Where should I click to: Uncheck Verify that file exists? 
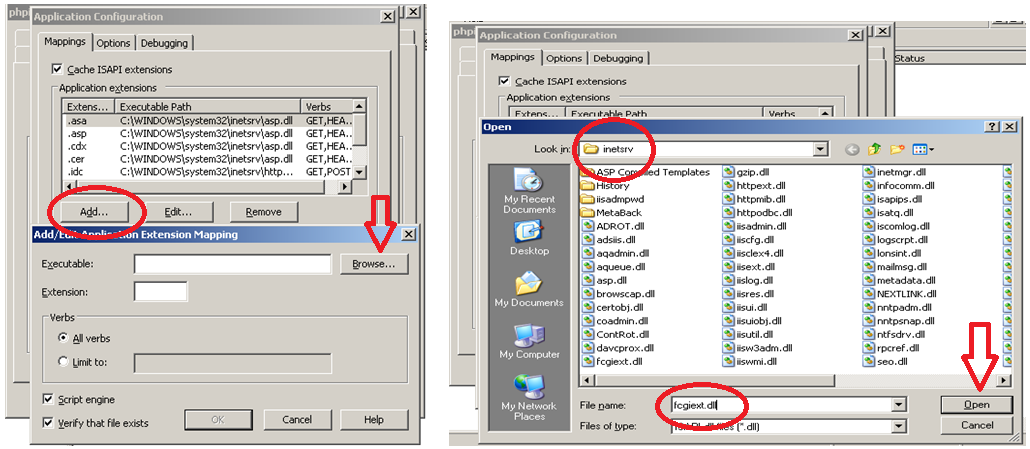tap(49, 423)
